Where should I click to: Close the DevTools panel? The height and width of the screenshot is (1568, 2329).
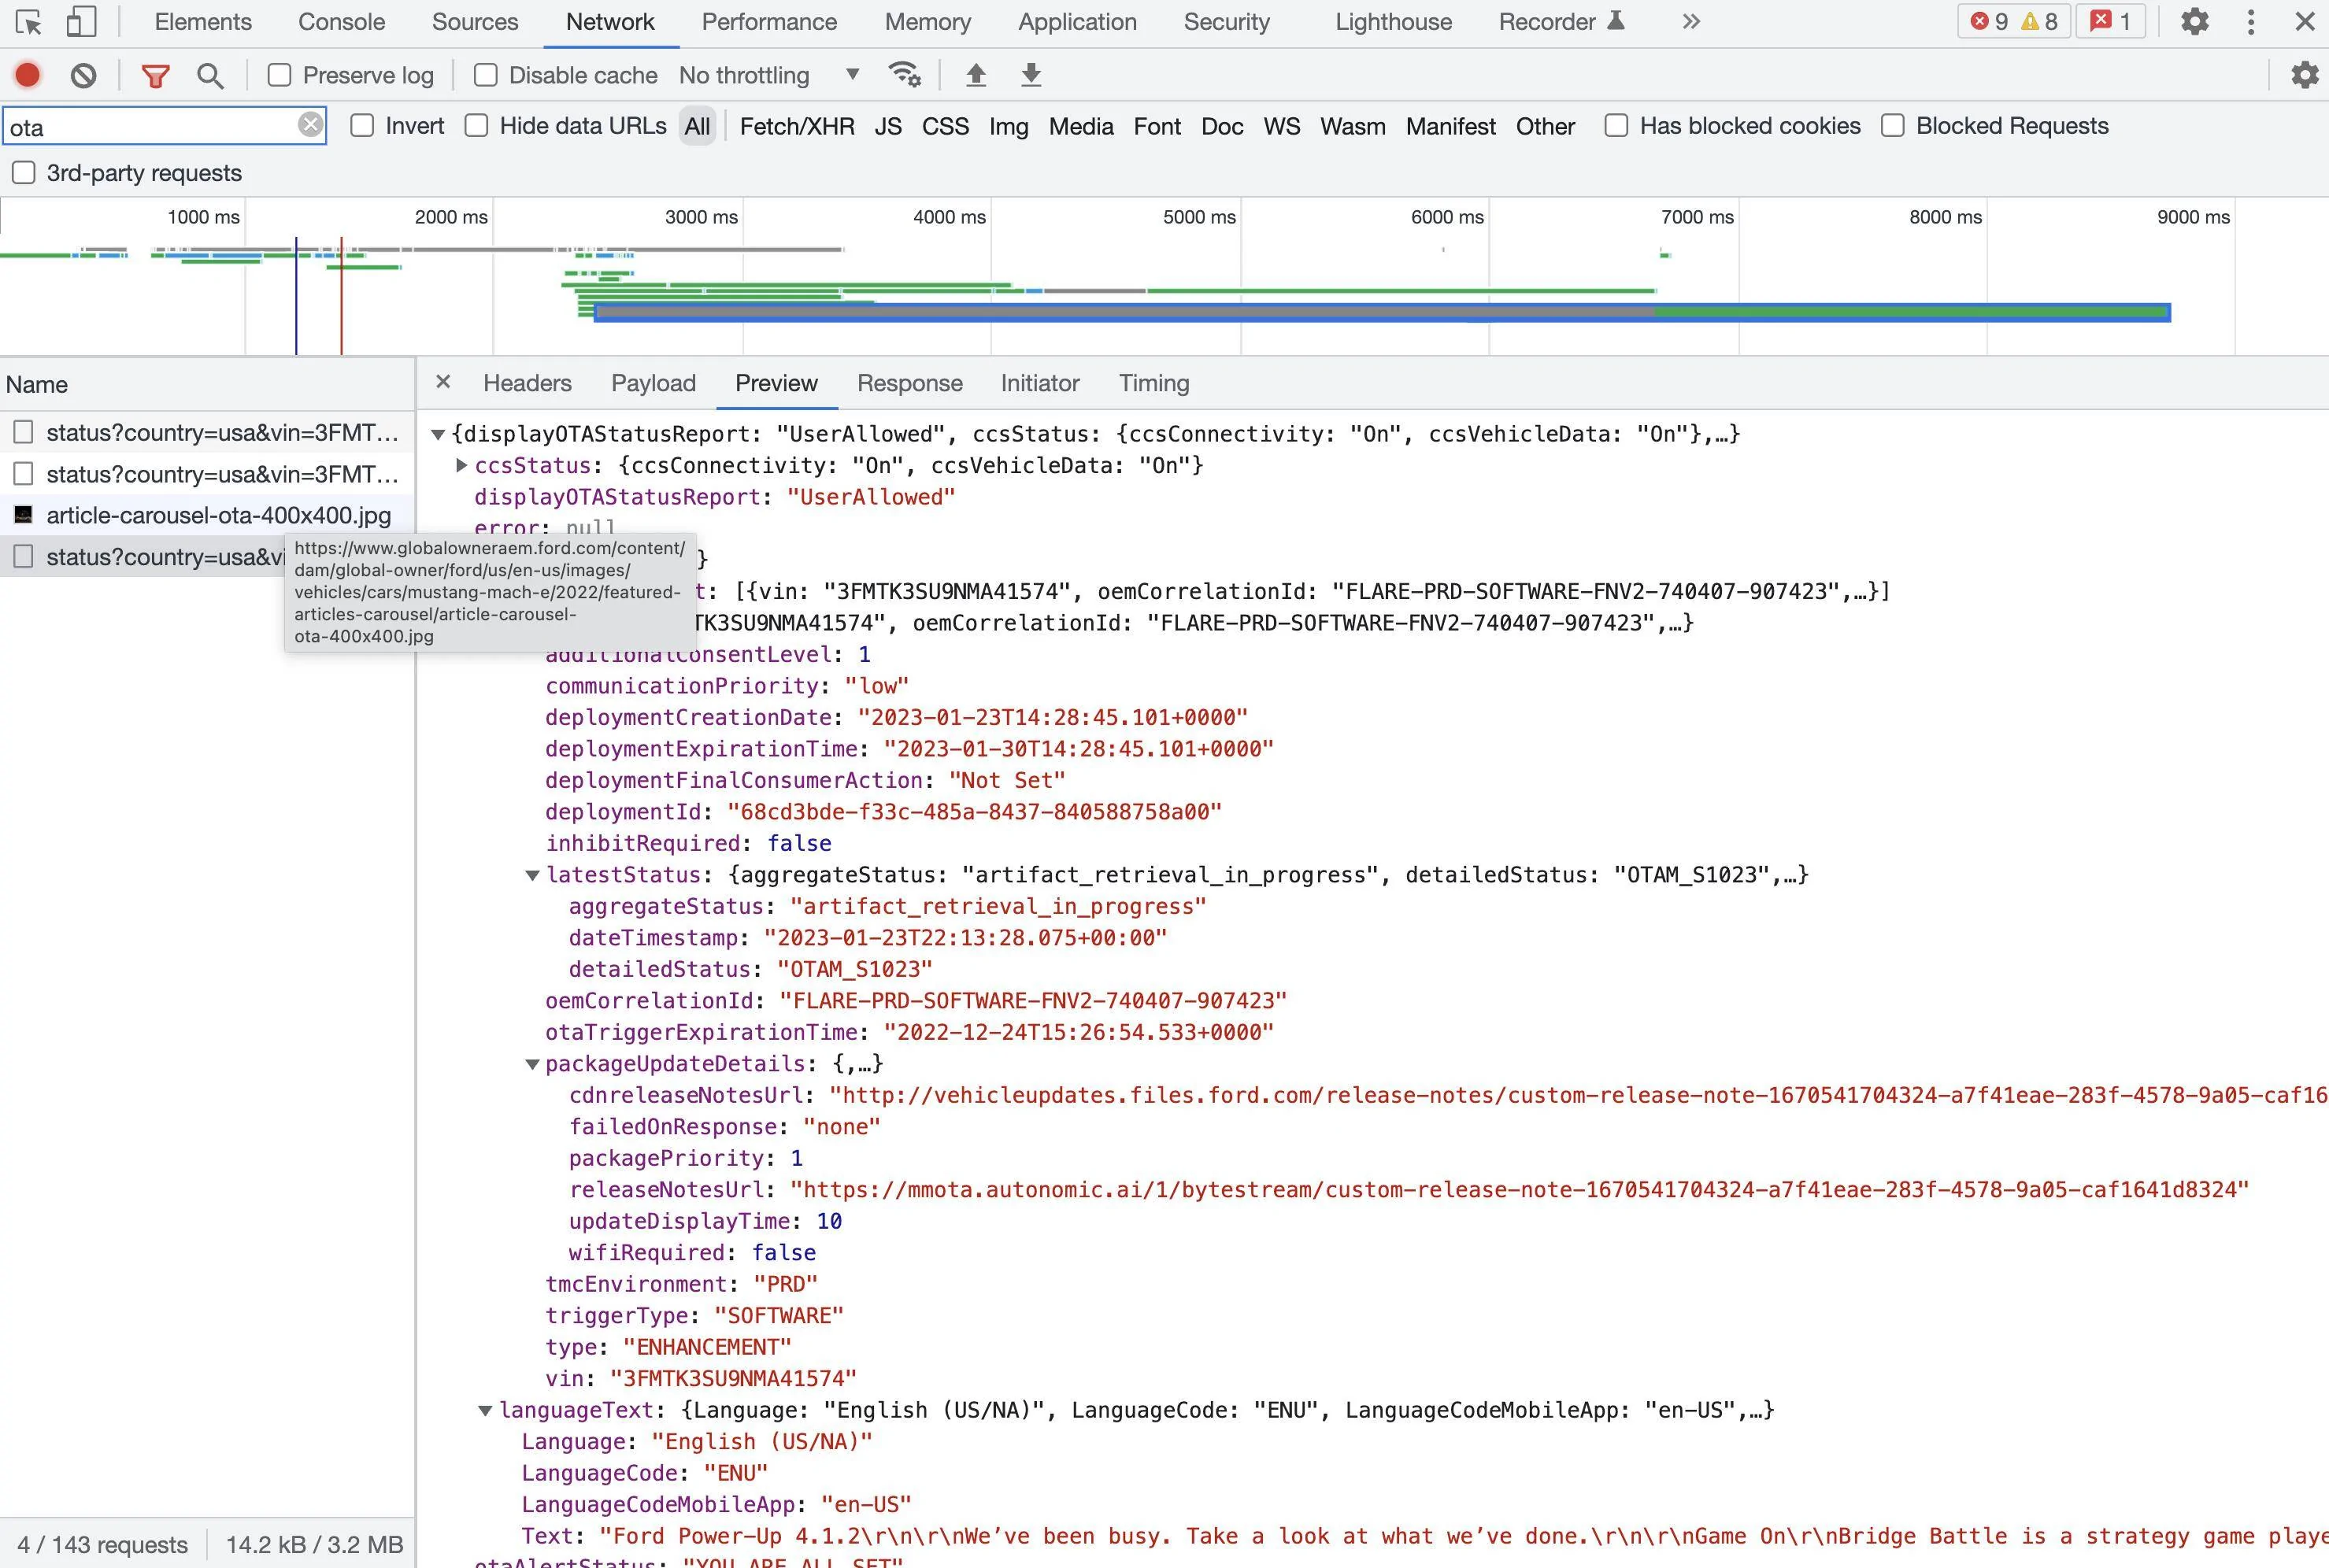pyautogui.click(x=2305, y=22)
